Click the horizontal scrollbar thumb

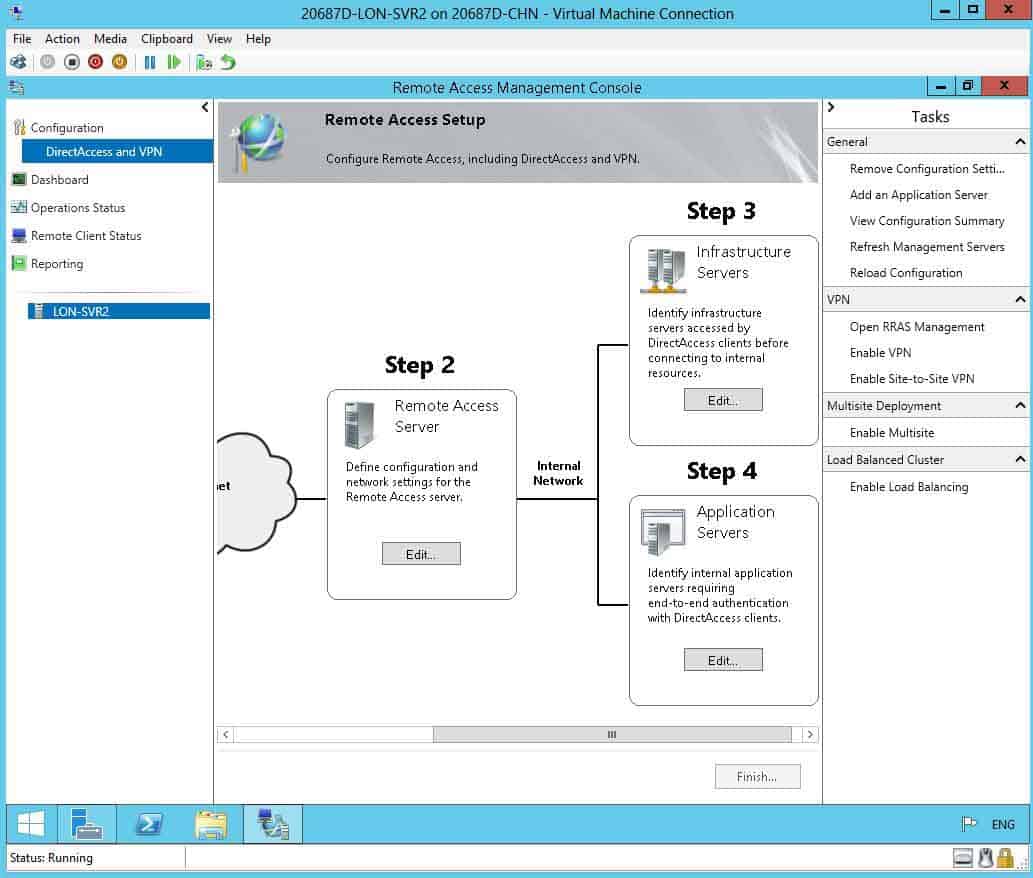(612, 734)
